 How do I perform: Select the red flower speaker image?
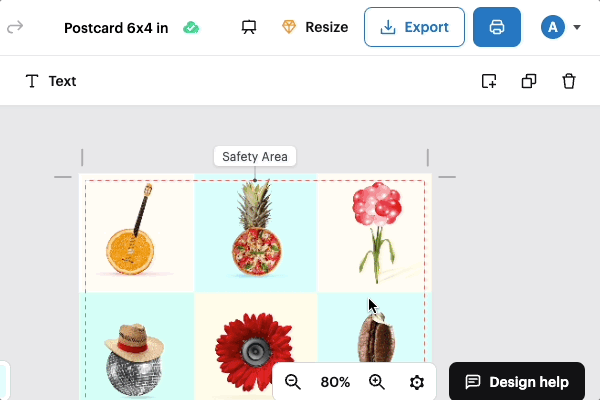pos(254,354)
